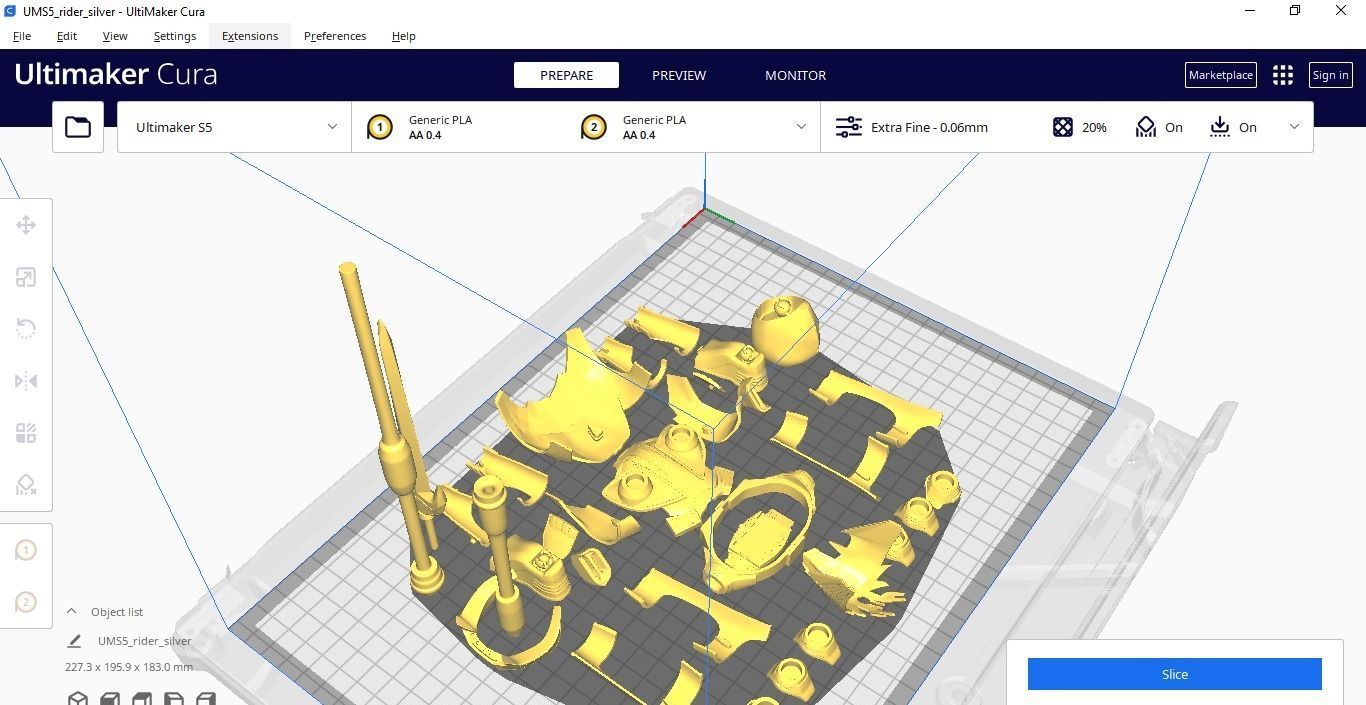The height and width of the screenshot is (705, 1366).
Task: Expand the material configuration dropdown arrow
Action: (x=801, y=127)
